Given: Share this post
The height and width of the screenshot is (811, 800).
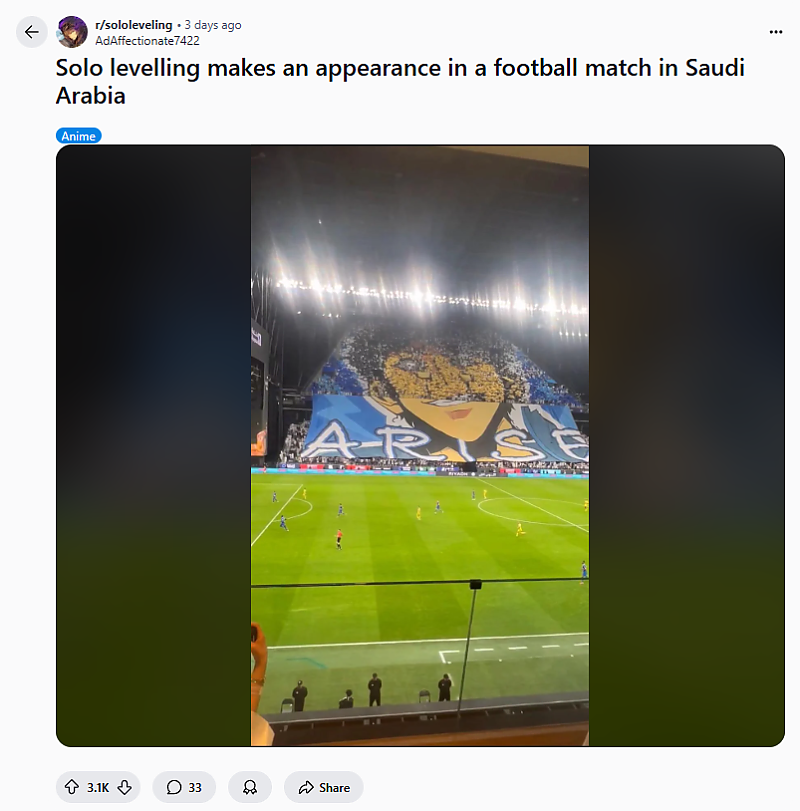Looking at the screenshot, I should point(323,787).
